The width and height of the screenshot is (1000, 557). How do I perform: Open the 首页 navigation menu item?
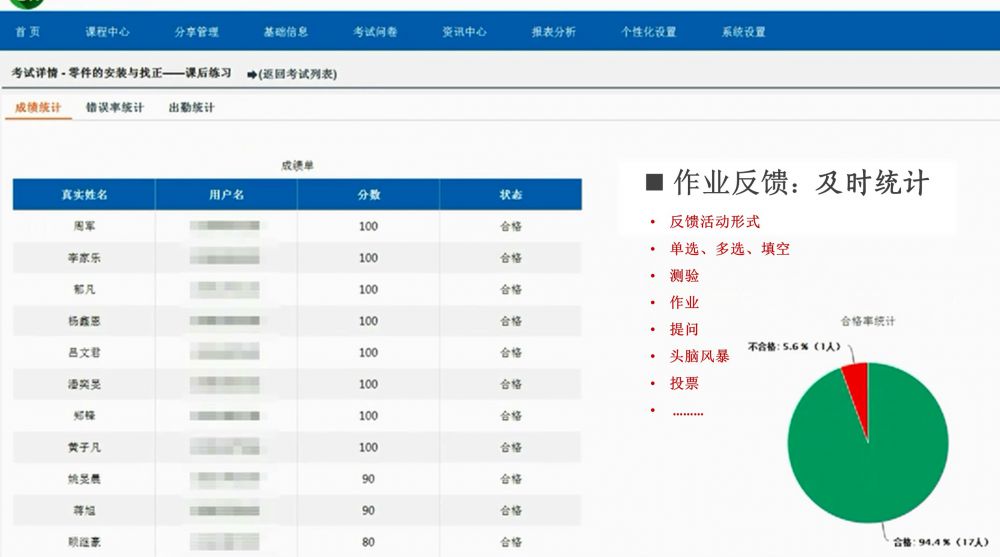point(28,32)
